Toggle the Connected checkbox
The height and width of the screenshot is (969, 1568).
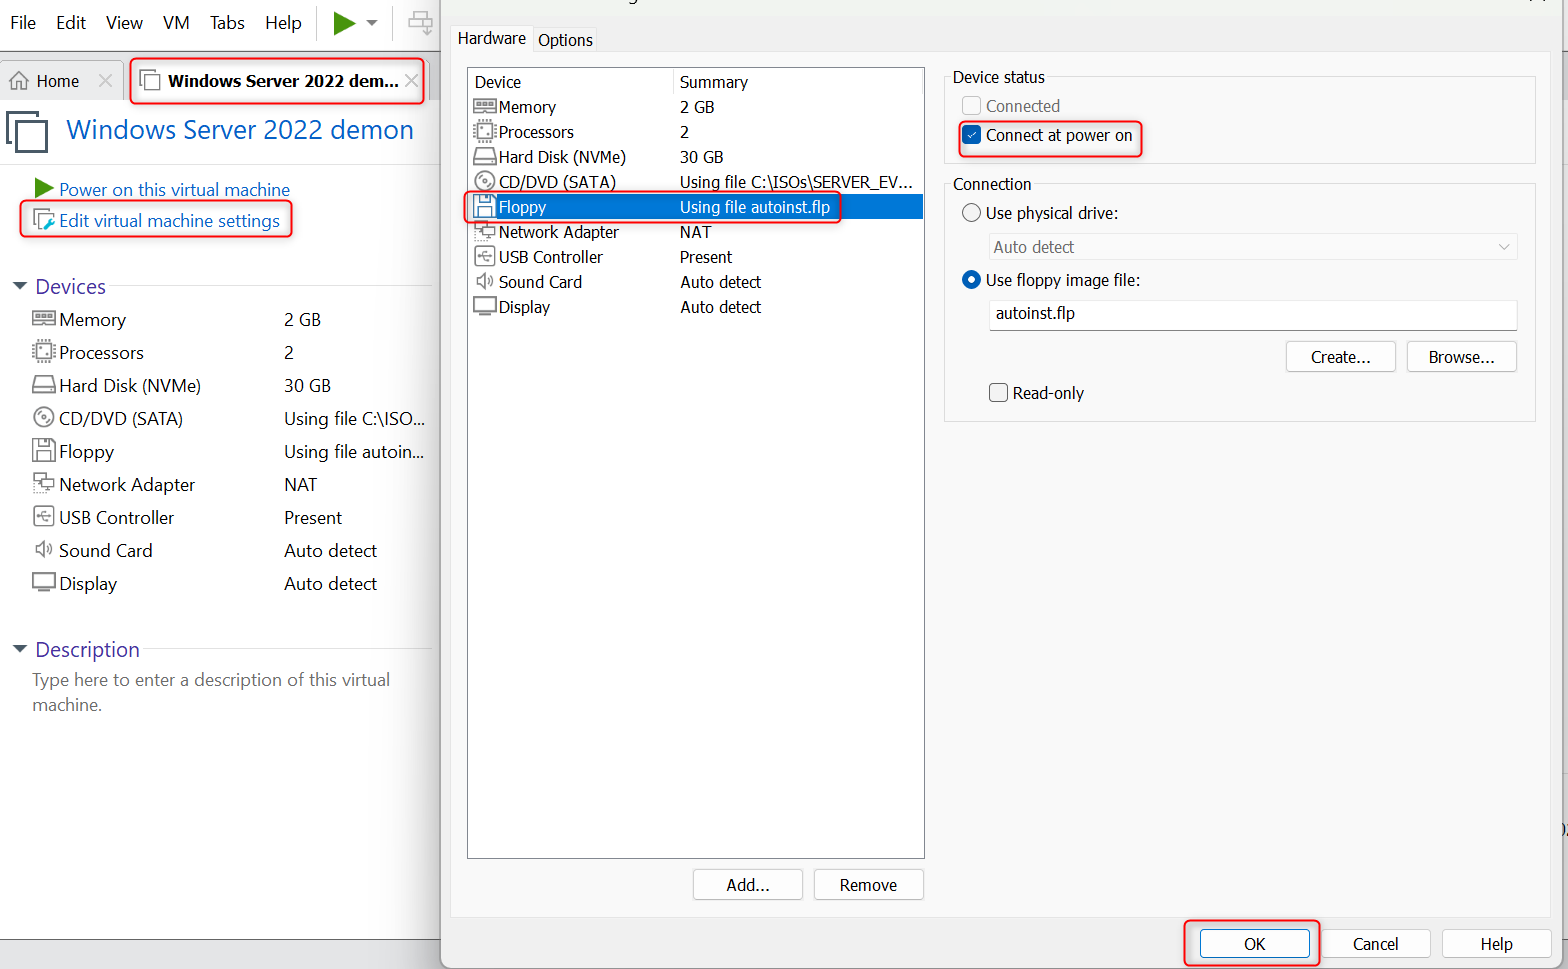click(x=971, y=106)
